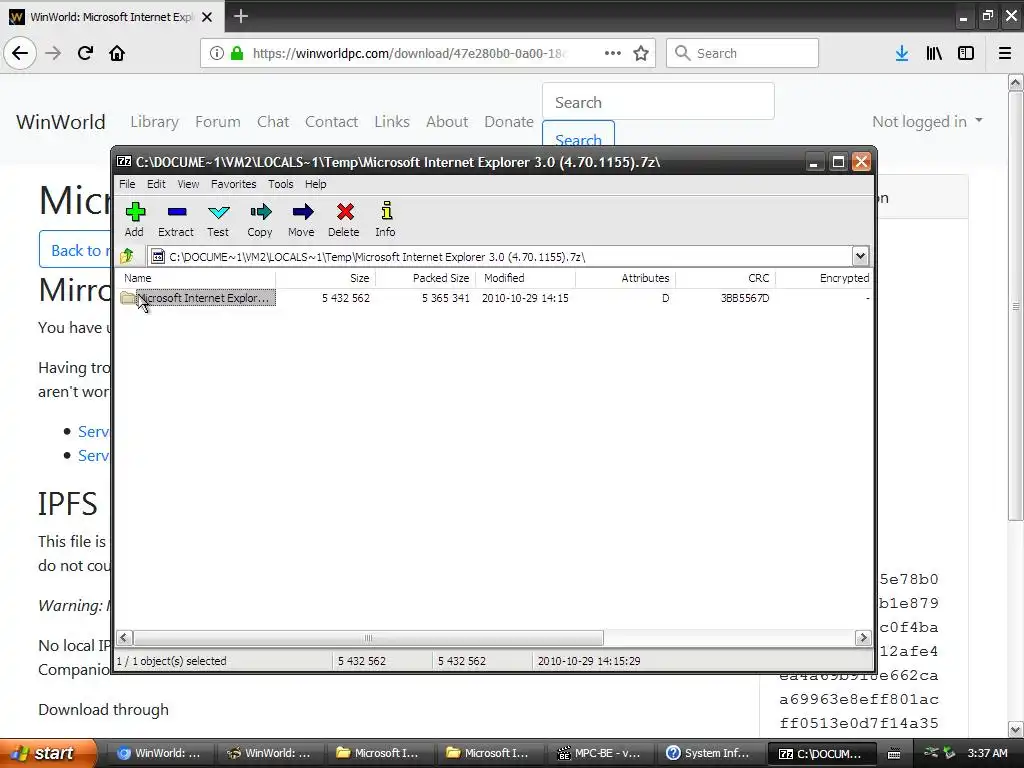Click the horizontal scrollbar right arrow in 7-Zip
Viewport: 1024px width, 768px height.
pos(863,637)
